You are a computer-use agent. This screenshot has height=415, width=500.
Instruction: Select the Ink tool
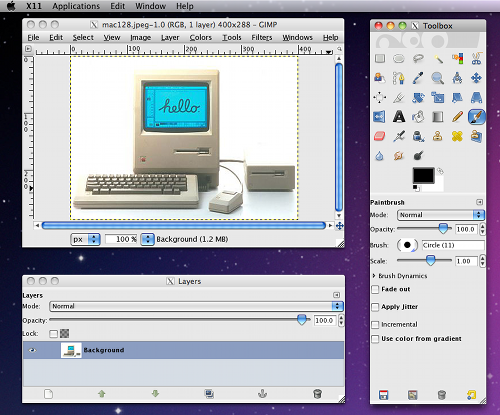tap(418, 136)
